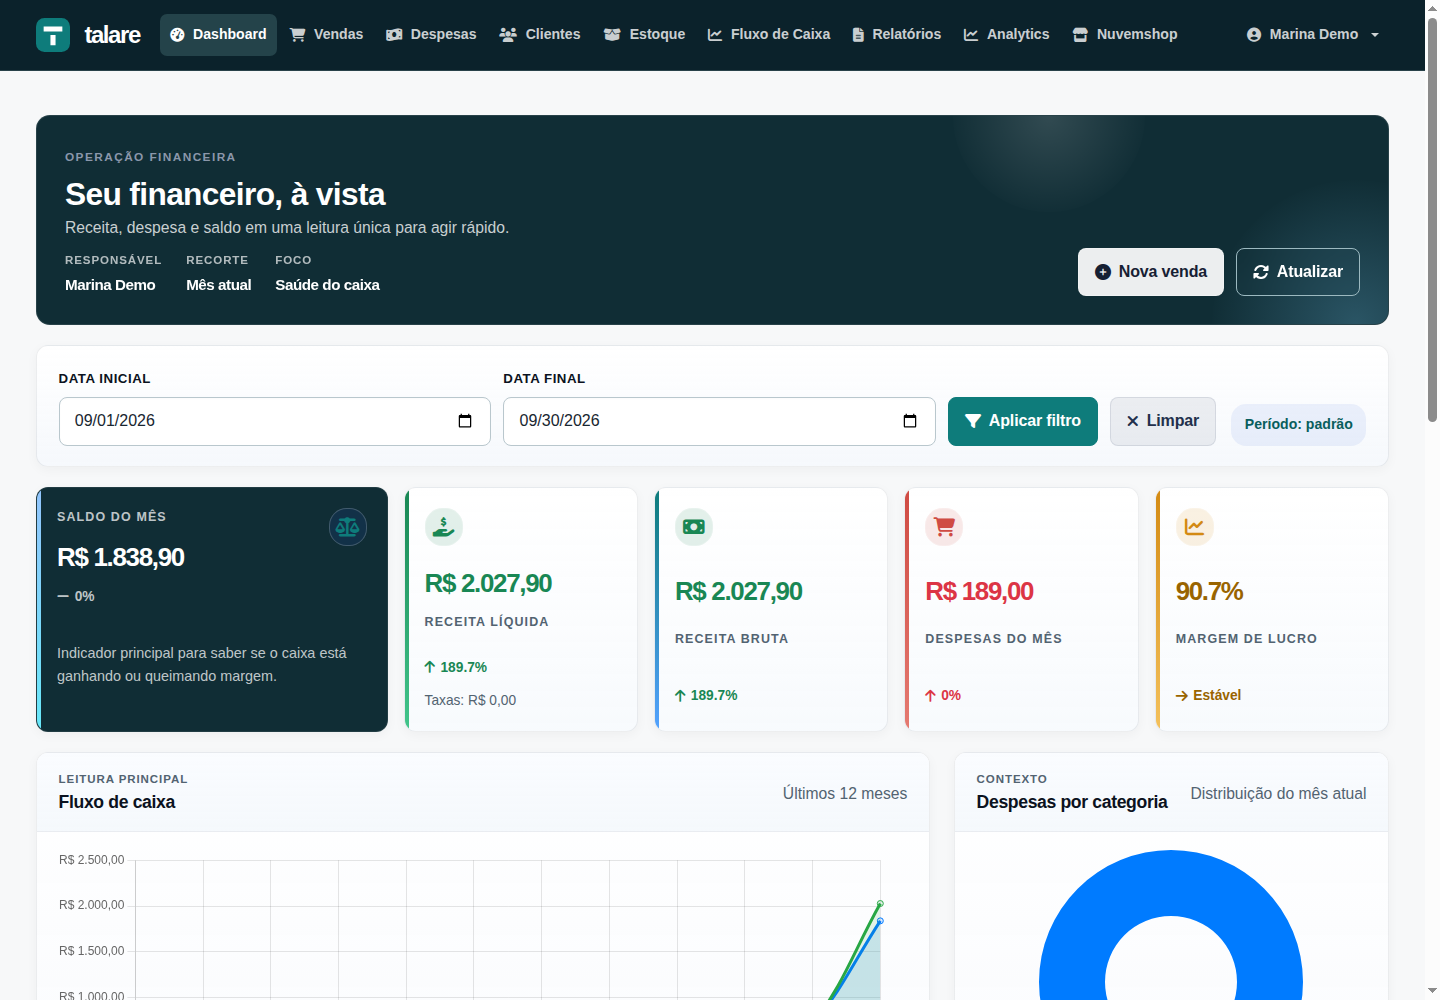Viewport: 1440px width, 1000px height.
Task: Click the Últimos 12 meses label
Action: coord(845,794)
